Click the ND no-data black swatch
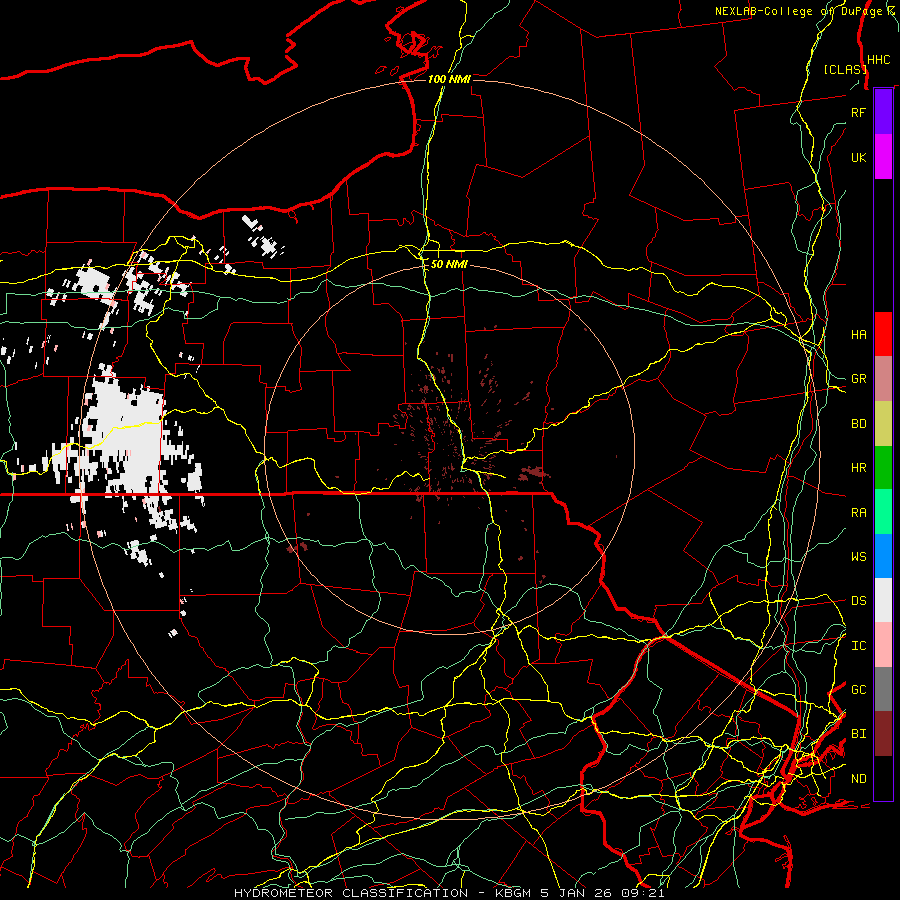The height and width of the screenshot is (900, 900). pyautogui.click(x=883, y=778)
